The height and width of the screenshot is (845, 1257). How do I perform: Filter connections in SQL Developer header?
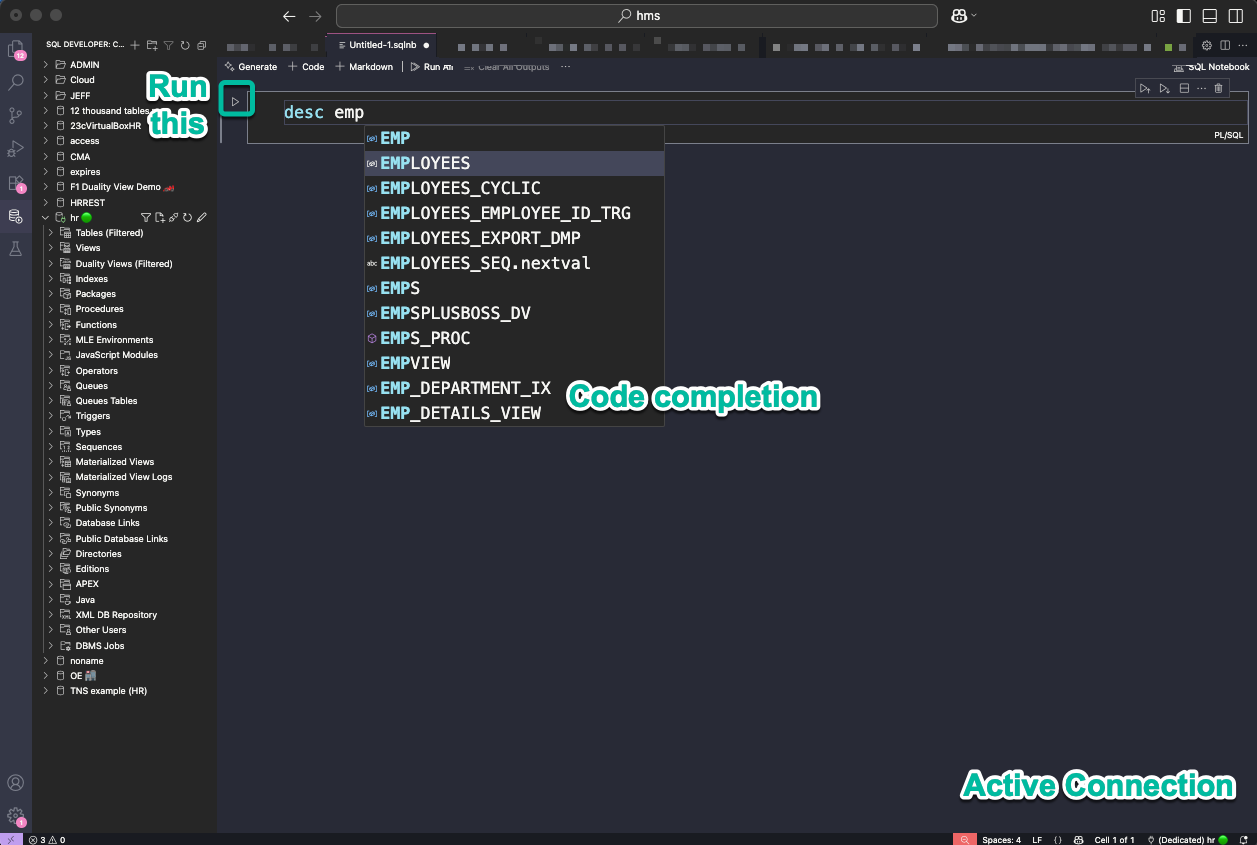click(x=168, y=45)
